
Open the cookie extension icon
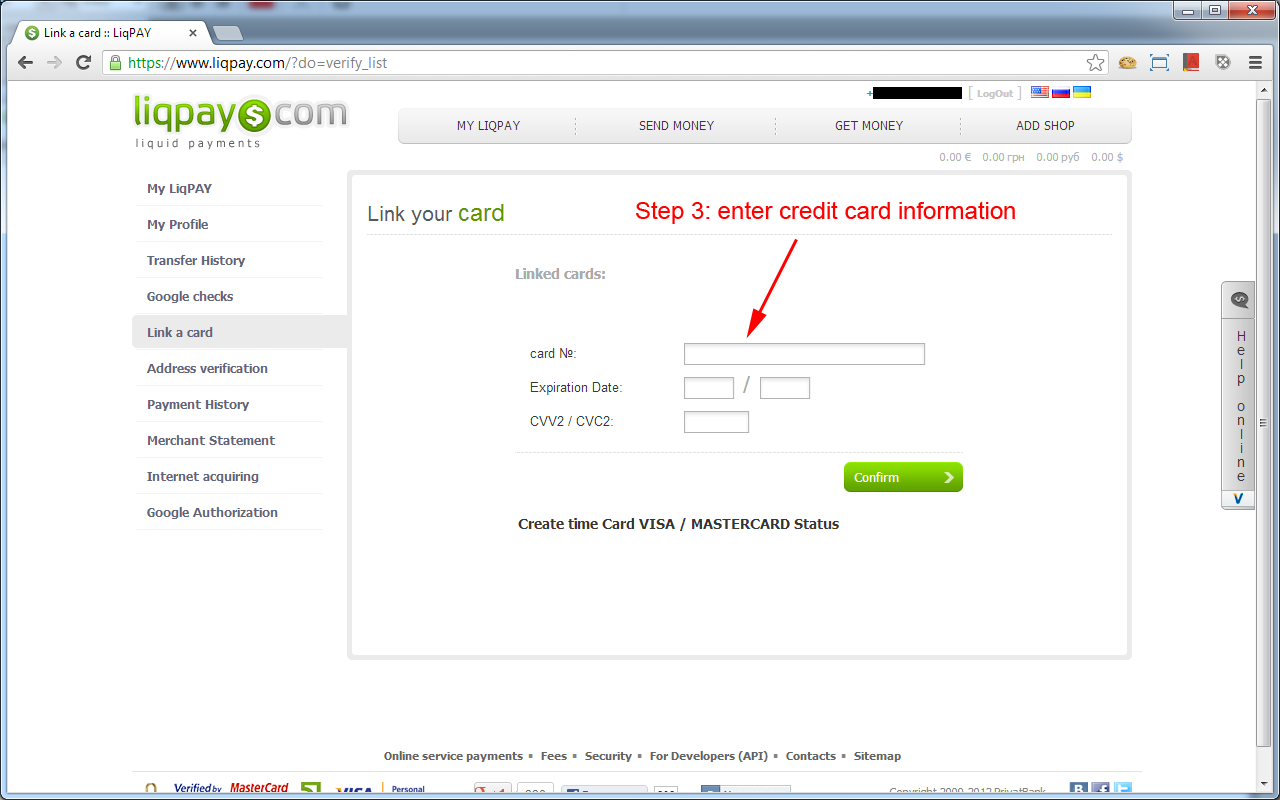pyautogui.click(x=1128, y=62)
